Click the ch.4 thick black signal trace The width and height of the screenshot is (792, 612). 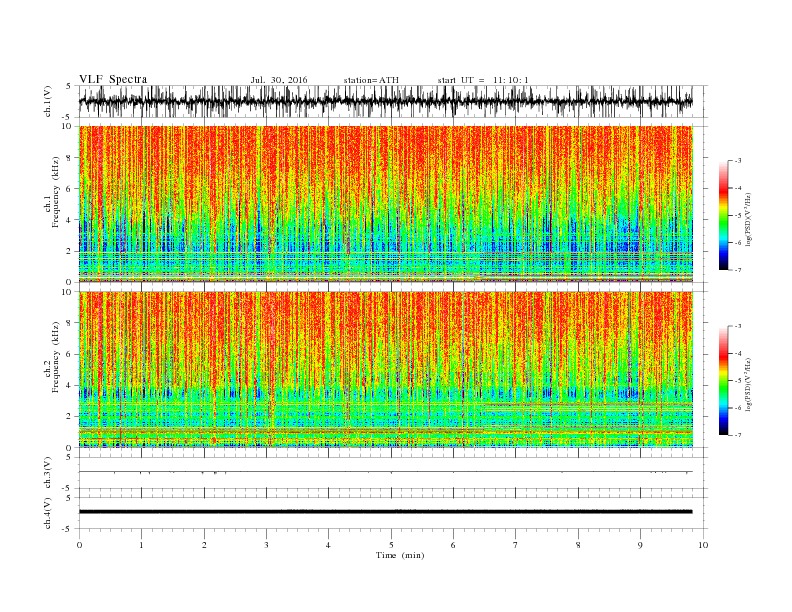(385, 512)
